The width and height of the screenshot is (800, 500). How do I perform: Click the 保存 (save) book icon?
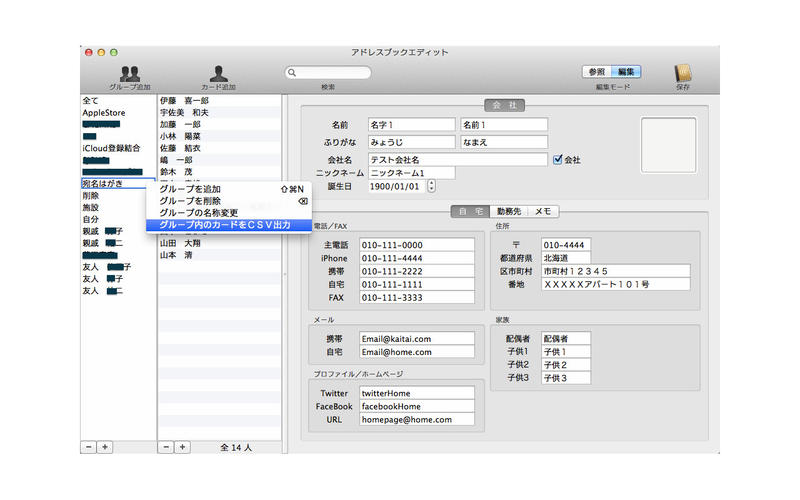683,74
